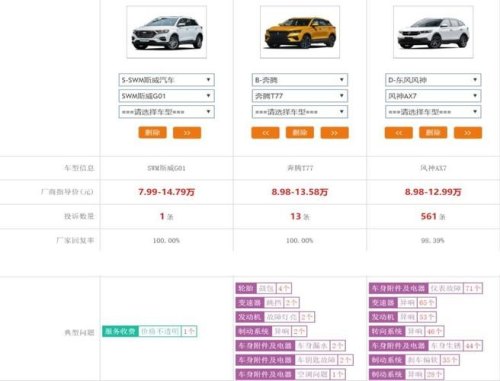
Task: Click the 制动系统 异响 2个 tag
Action: pos(271,331)
